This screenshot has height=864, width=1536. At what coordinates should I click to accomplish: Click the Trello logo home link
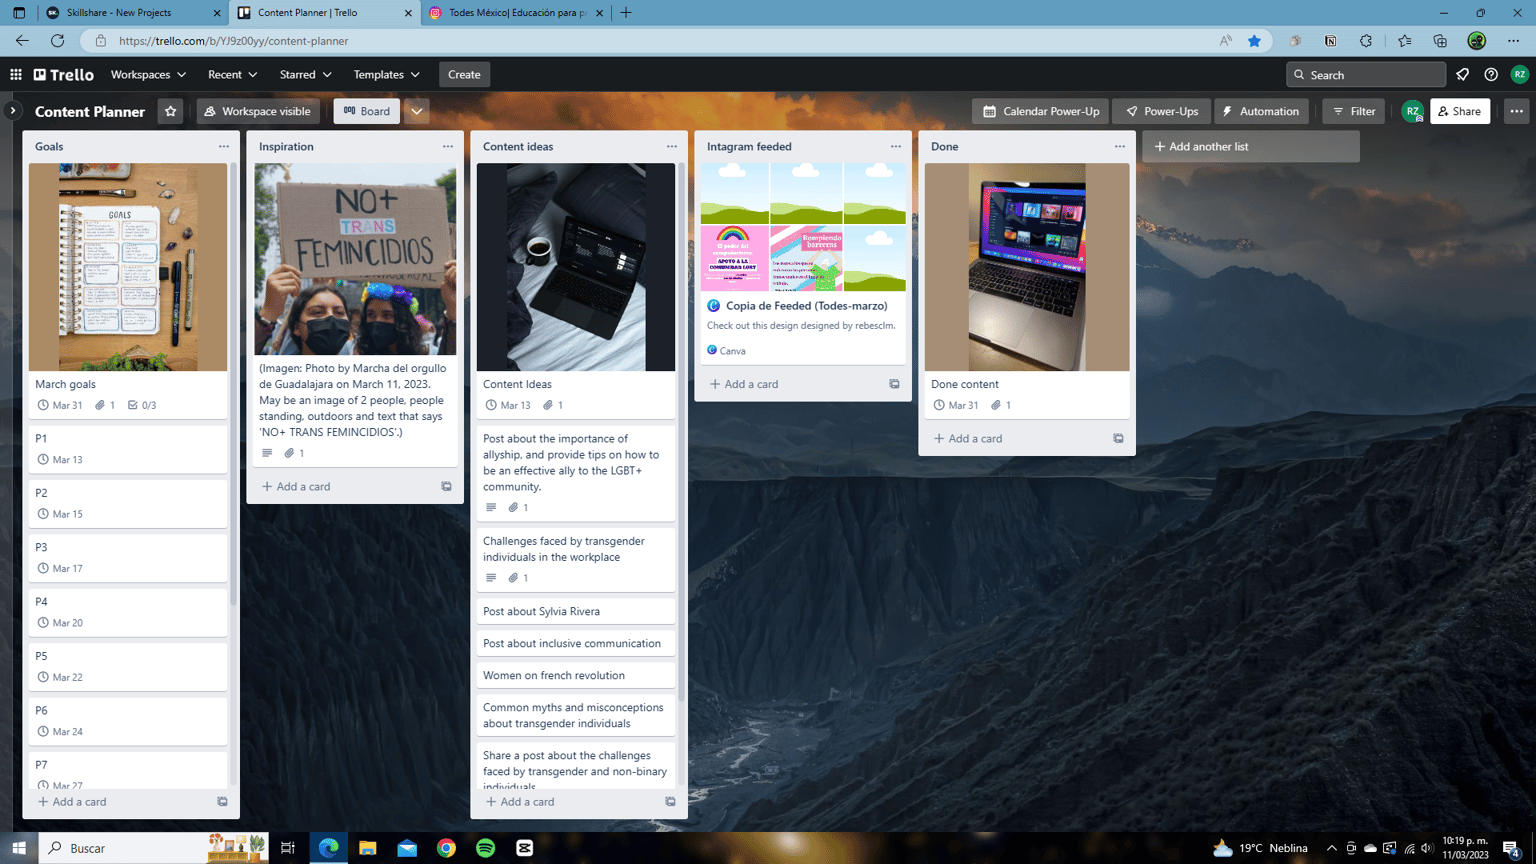[x=64, y=75]
